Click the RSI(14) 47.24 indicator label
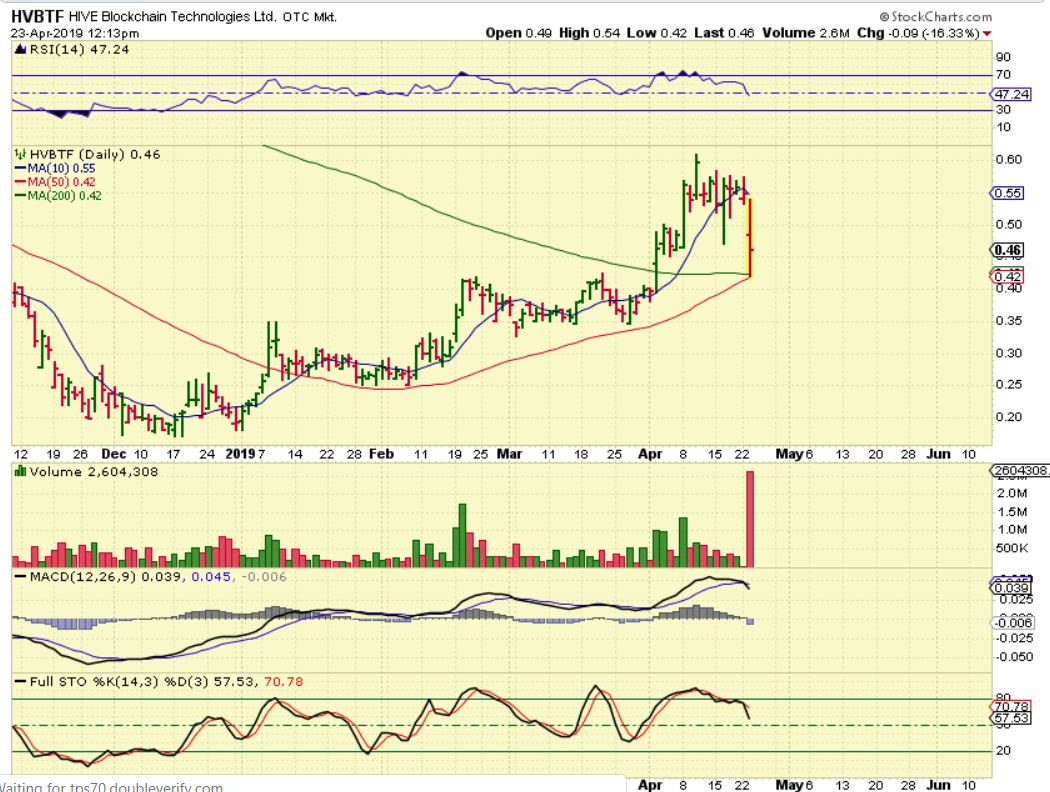This screenshot has height=792, width=1050. [79, 50]
